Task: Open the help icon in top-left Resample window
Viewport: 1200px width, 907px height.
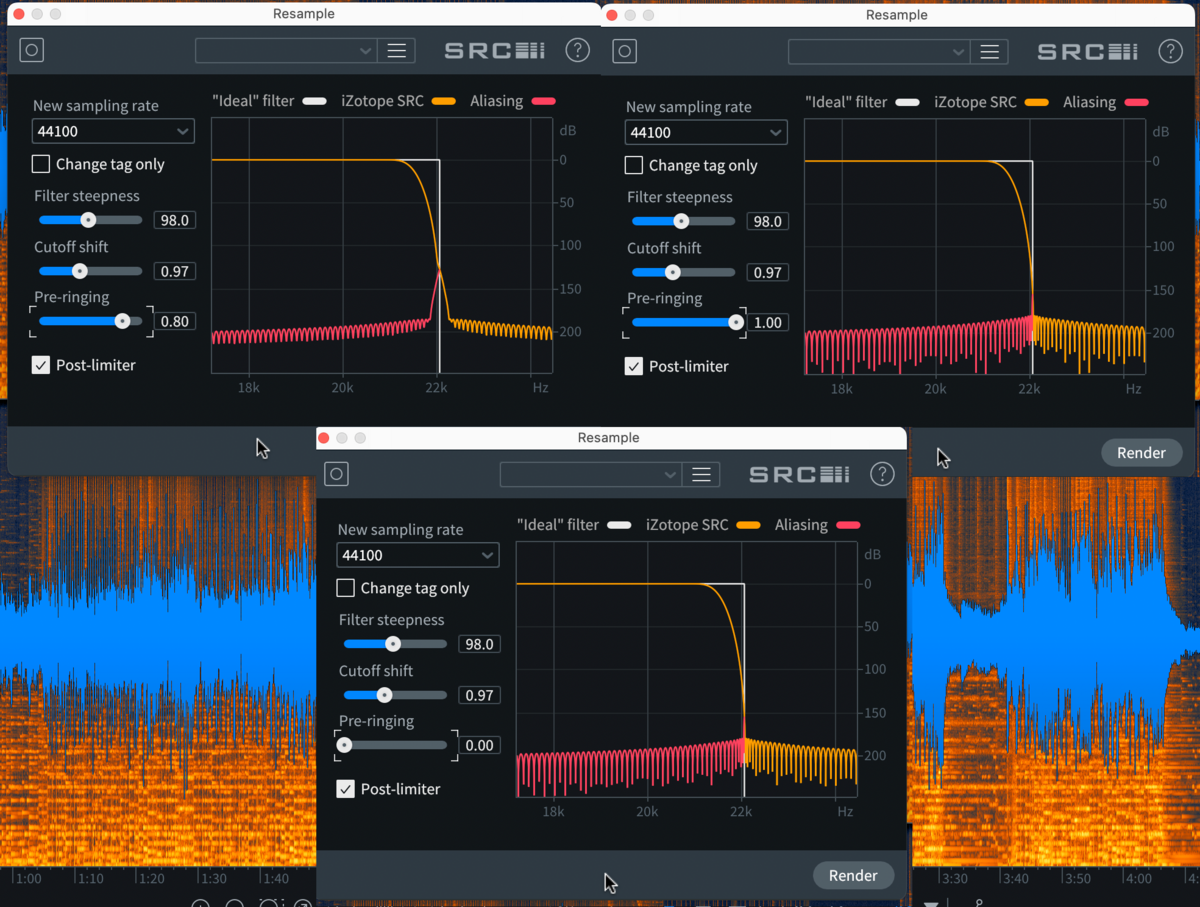Action: pos(577,50)
